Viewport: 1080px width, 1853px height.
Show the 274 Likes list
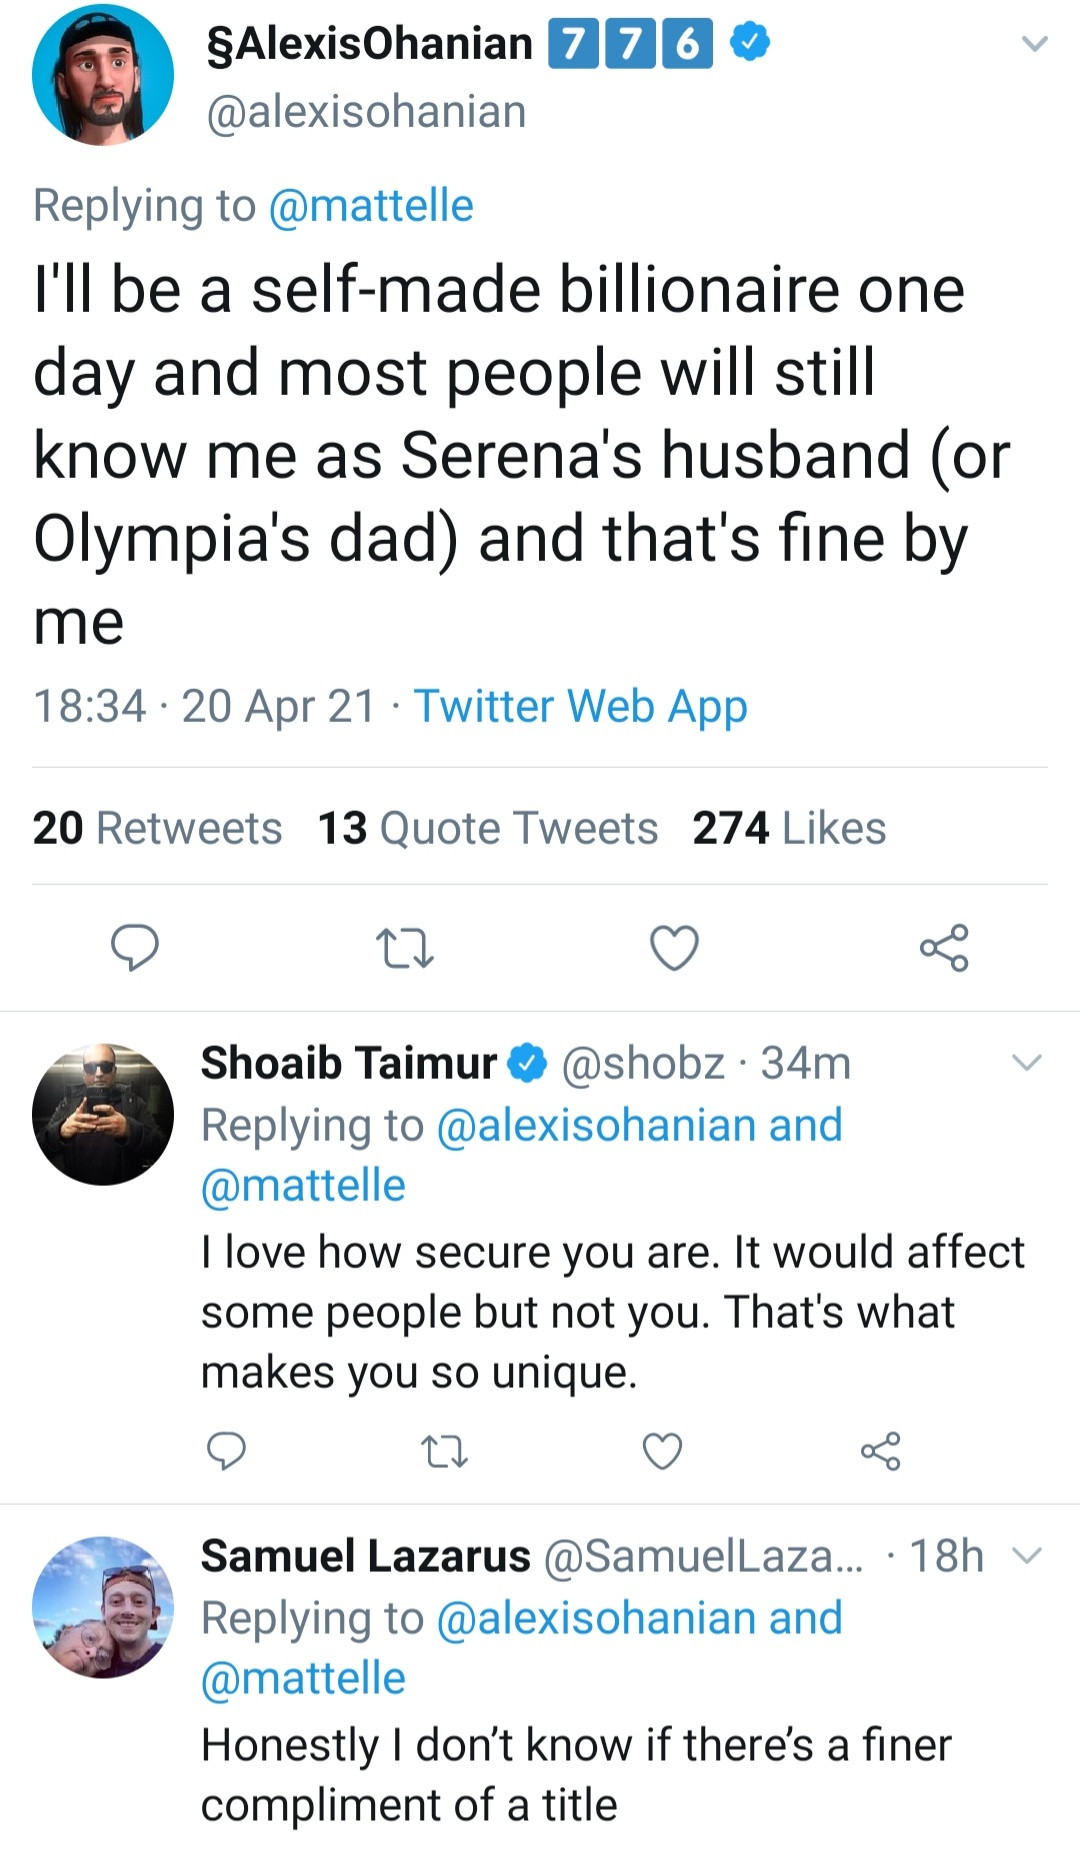(x=789, y=828)
